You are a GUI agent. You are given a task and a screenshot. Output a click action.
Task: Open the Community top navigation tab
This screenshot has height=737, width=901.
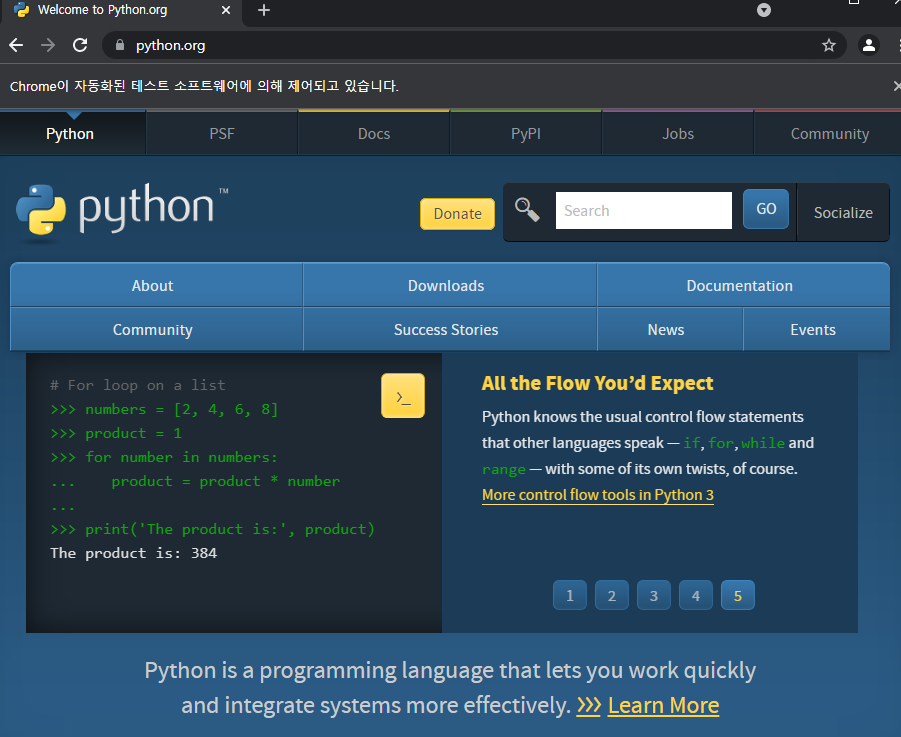[830, 133]
